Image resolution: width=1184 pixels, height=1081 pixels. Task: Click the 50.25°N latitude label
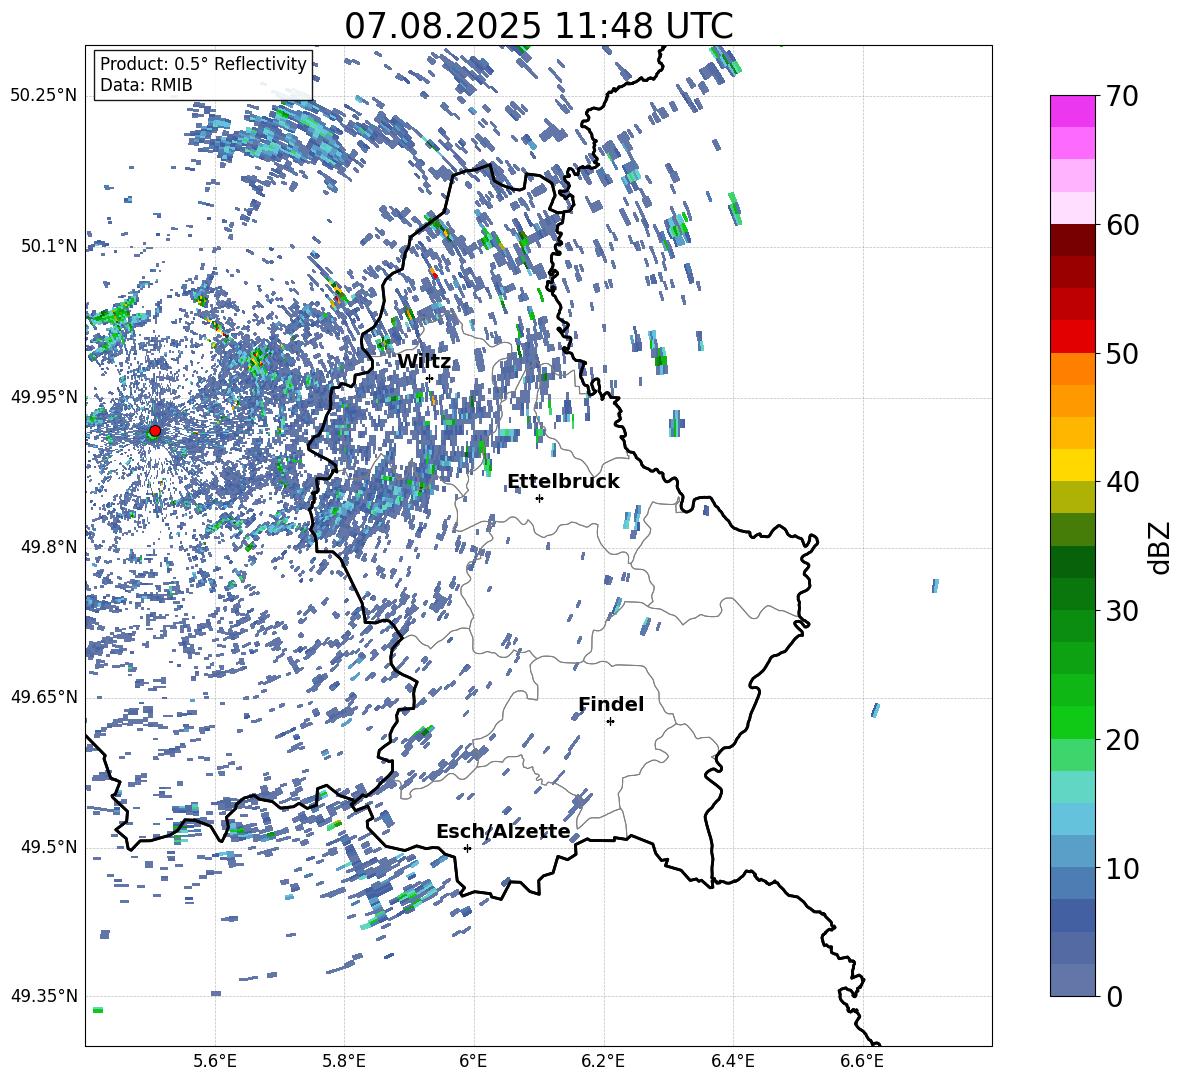point(44,96)
